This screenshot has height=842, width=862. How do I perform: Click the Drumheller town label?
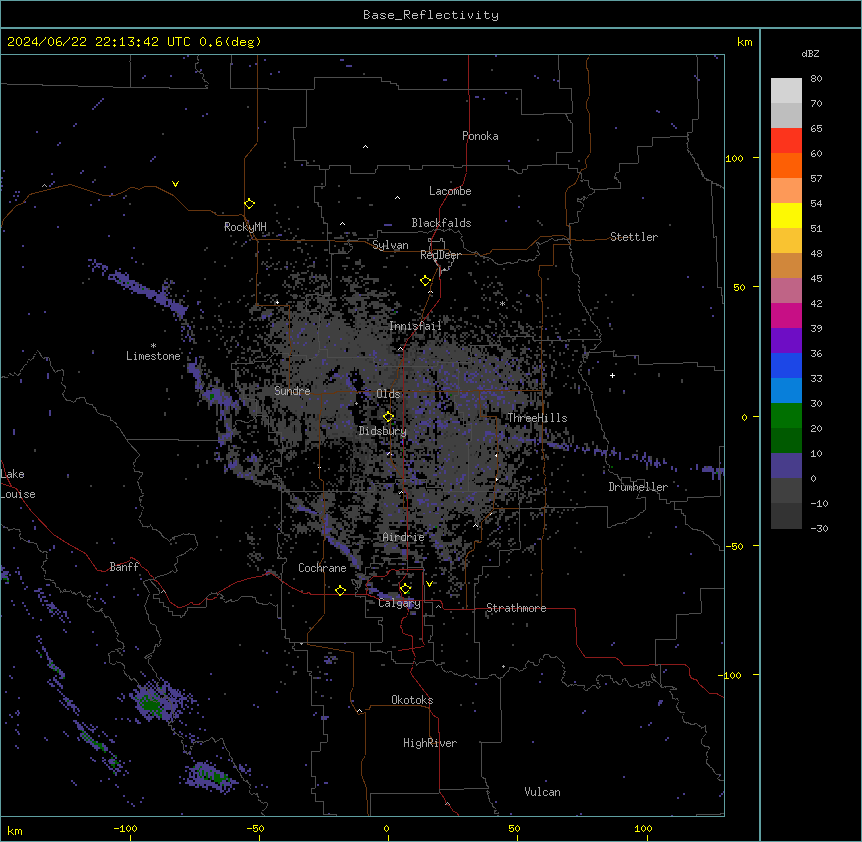click(638, 487)
